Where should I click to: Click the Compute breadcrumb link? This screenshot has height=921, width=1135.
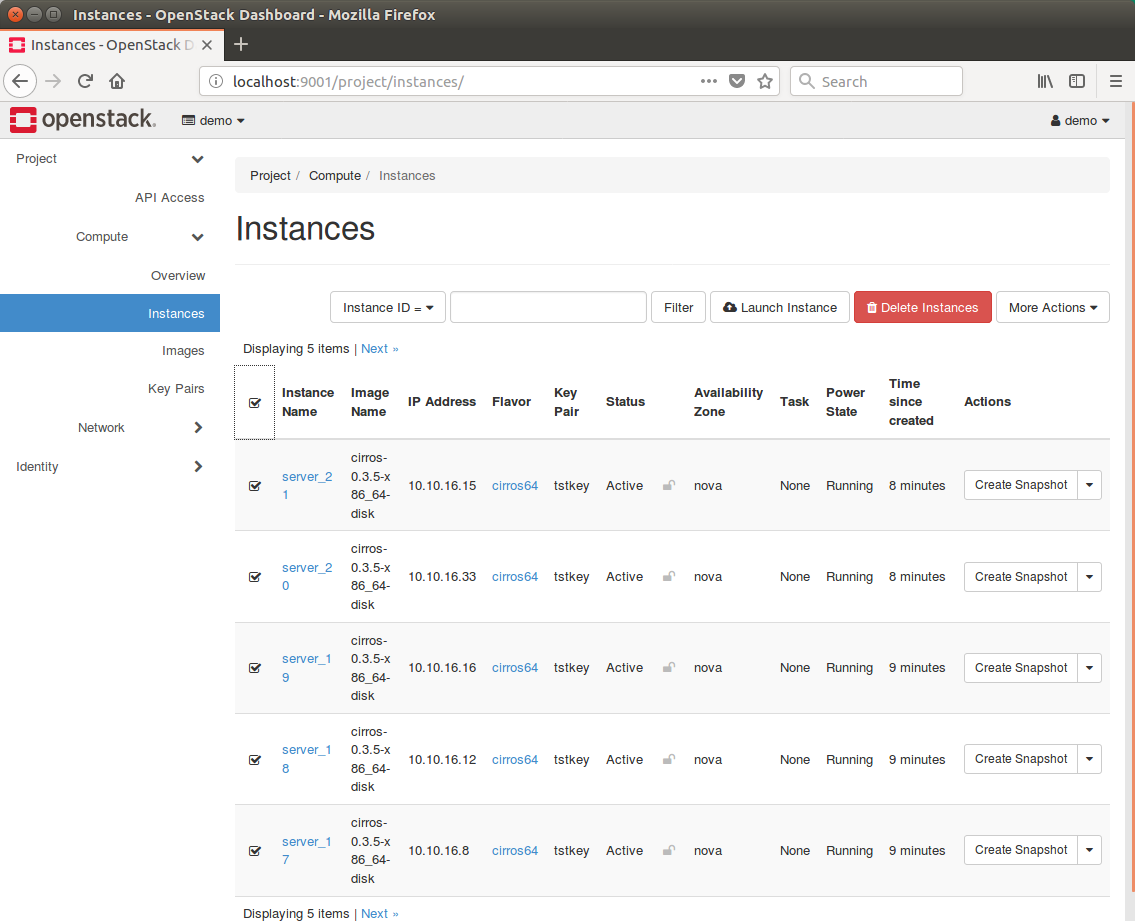click(x=334, y=176)
